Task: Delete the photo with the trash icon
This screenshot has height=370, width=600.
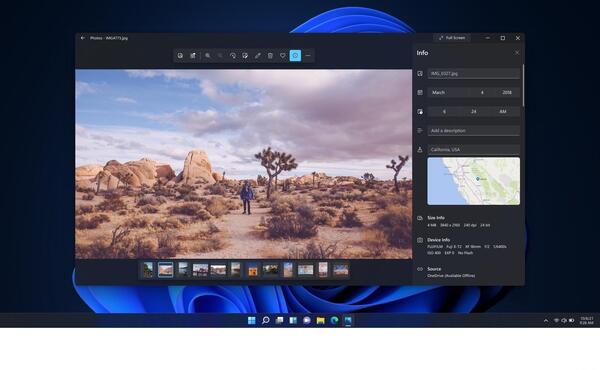Action: 270,55
